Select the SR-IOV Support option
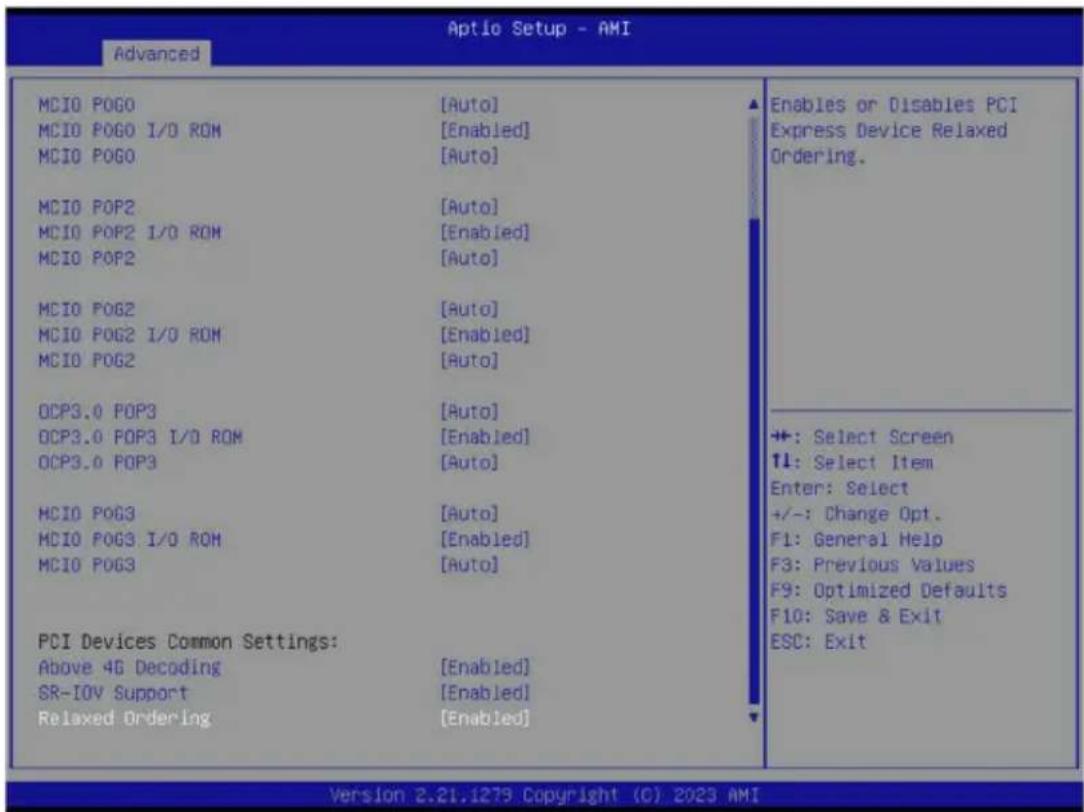The width and height of the screenshot is (1084, 812). pos(113,693)
